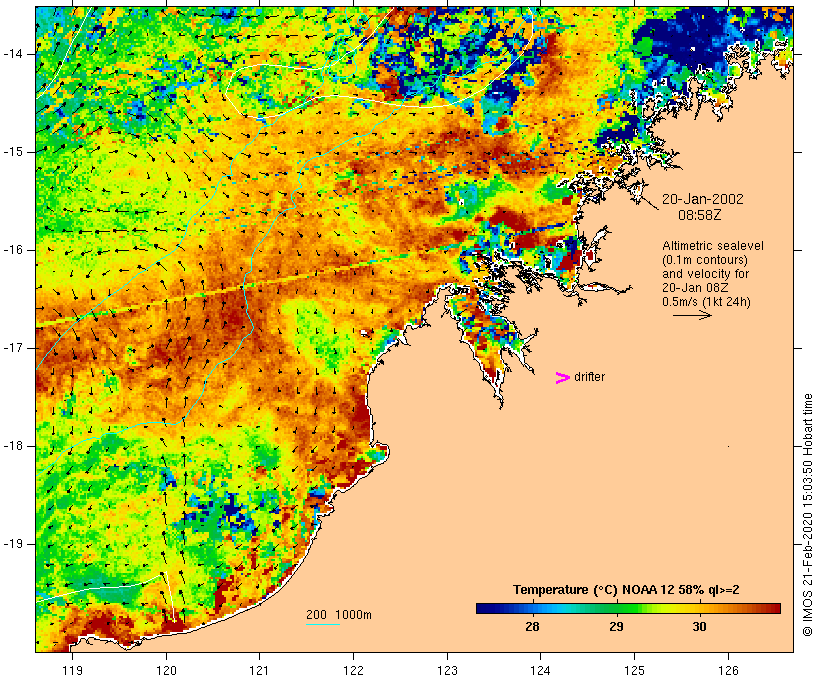Viewport: 820px width, 680px height.
Task: Click the longitude label '125'
Action: (634, 670)
